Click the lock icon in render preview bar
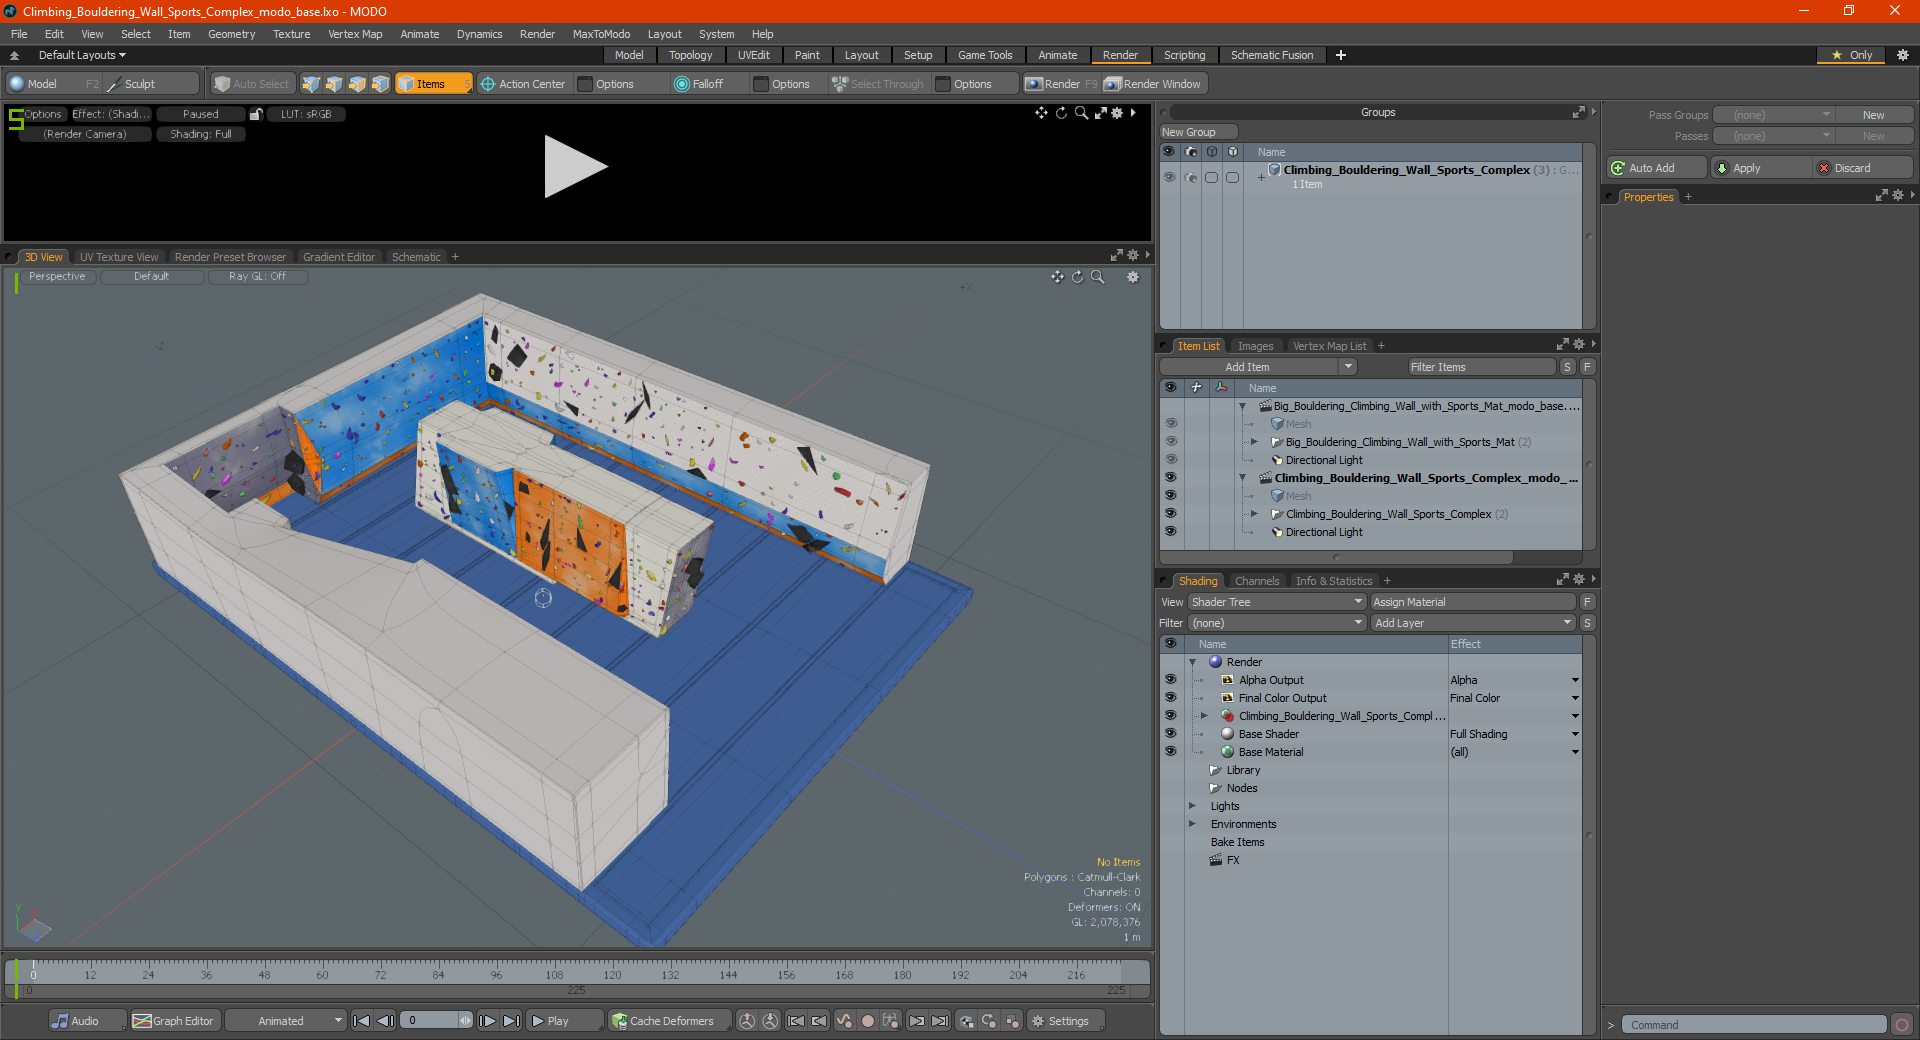 [x=256, y=114]
